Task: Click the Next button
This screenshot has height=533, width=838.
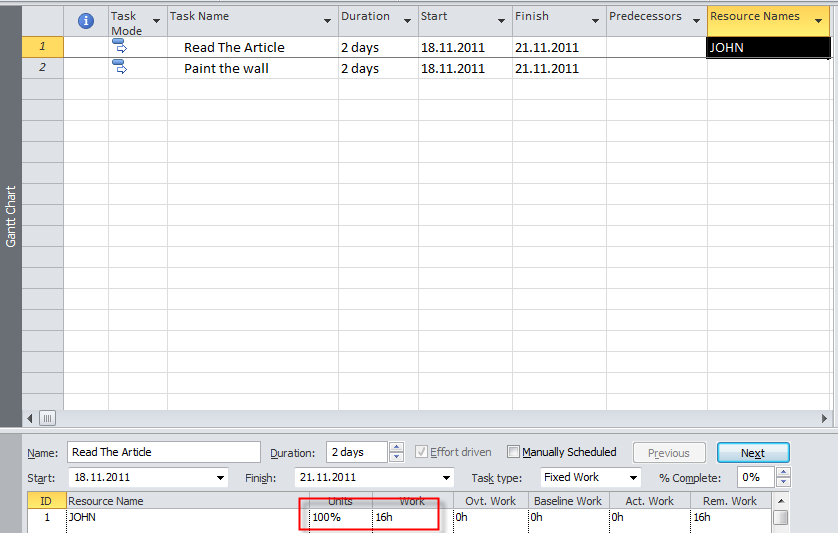Action: click(x=752, y=453)
